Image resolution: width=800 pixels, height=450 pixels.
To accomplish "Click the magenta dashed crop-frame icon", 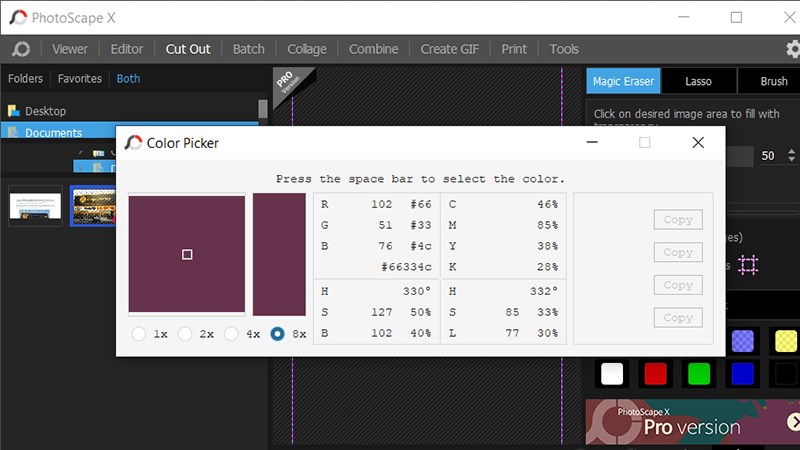I will 748,265.
